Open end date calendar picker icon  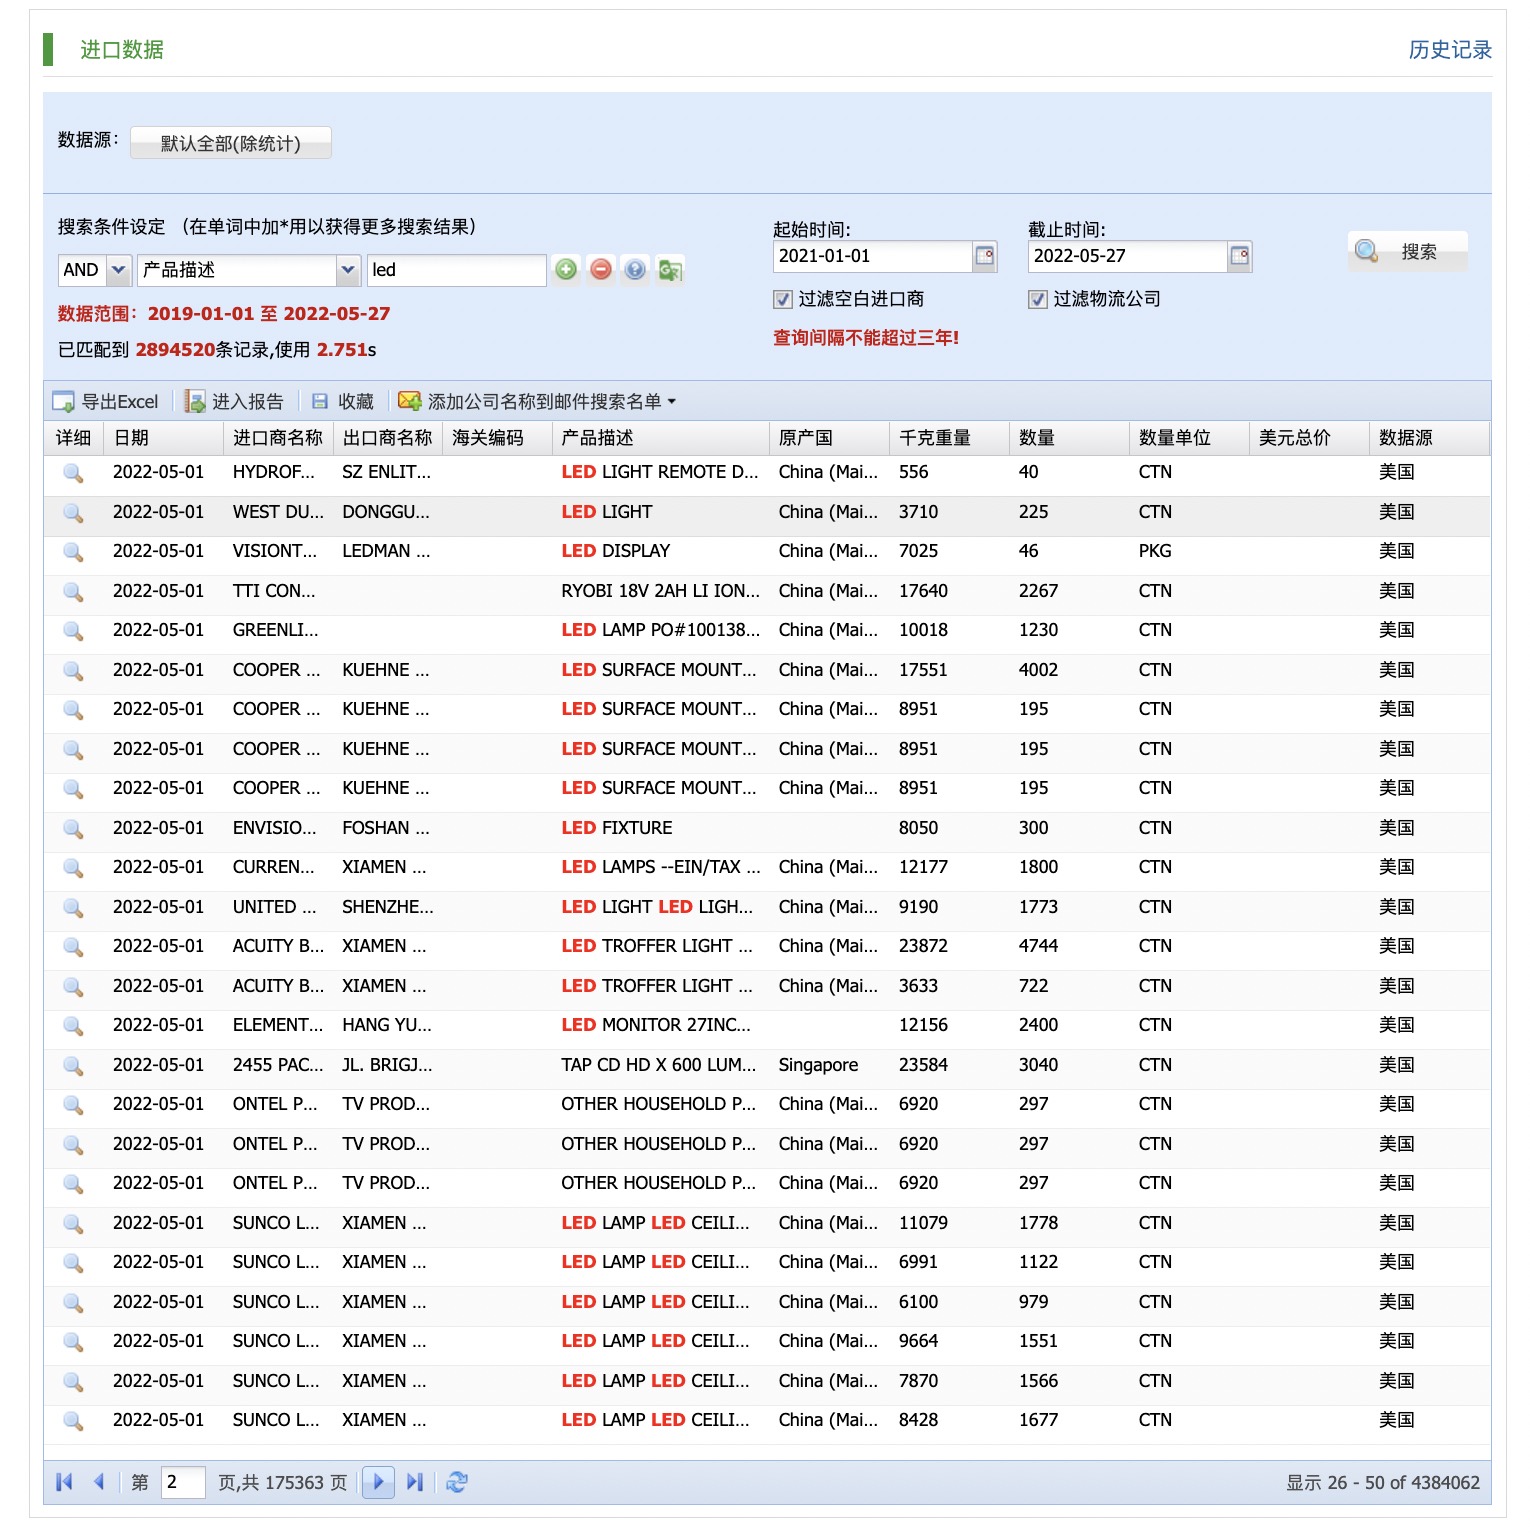point(1240,256)
